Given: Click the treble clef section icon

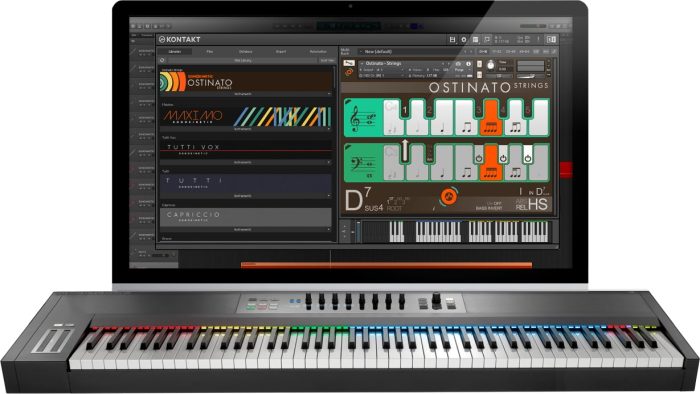Looking at the screenshot, I should [363, 118].
